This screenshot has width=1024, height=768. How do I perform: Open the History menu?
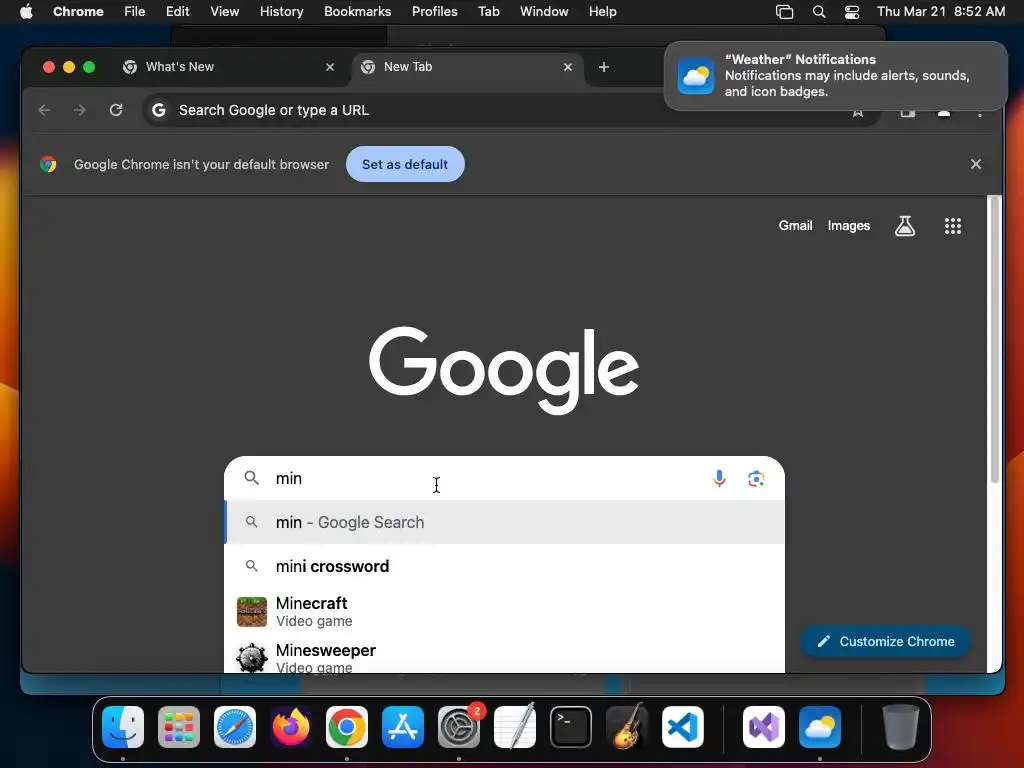[x=281, y=11]
